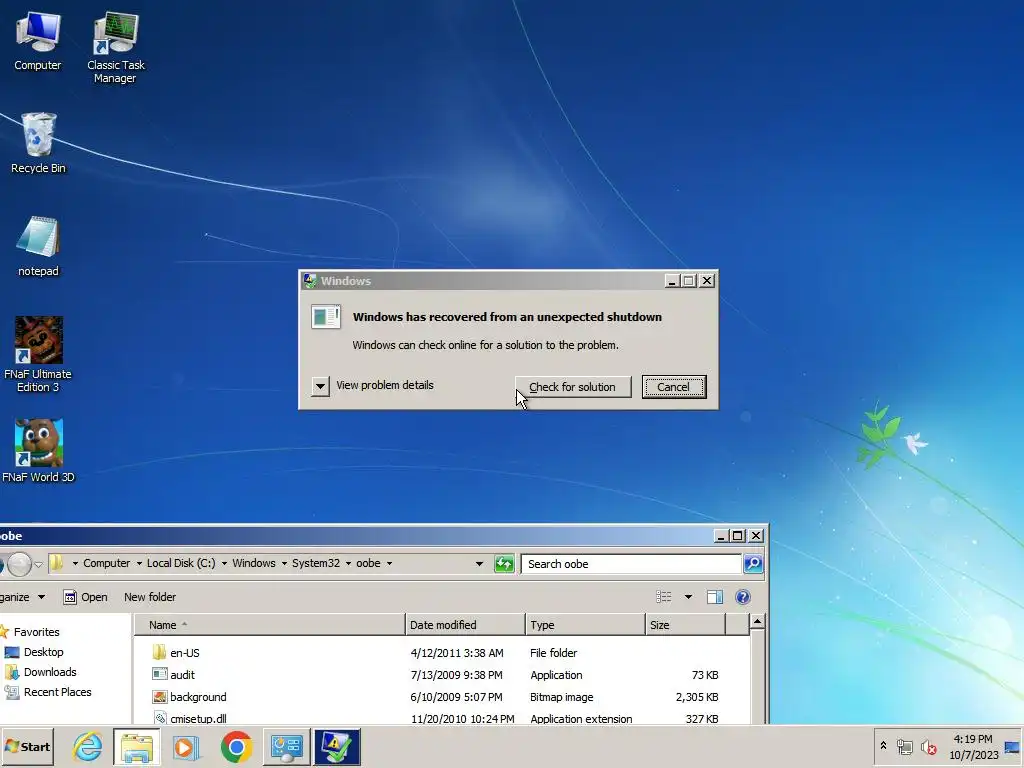Click the file list scrollbar up arrow
The height and width of the screenshot is (768, 1024).
[x=758, y=621]
